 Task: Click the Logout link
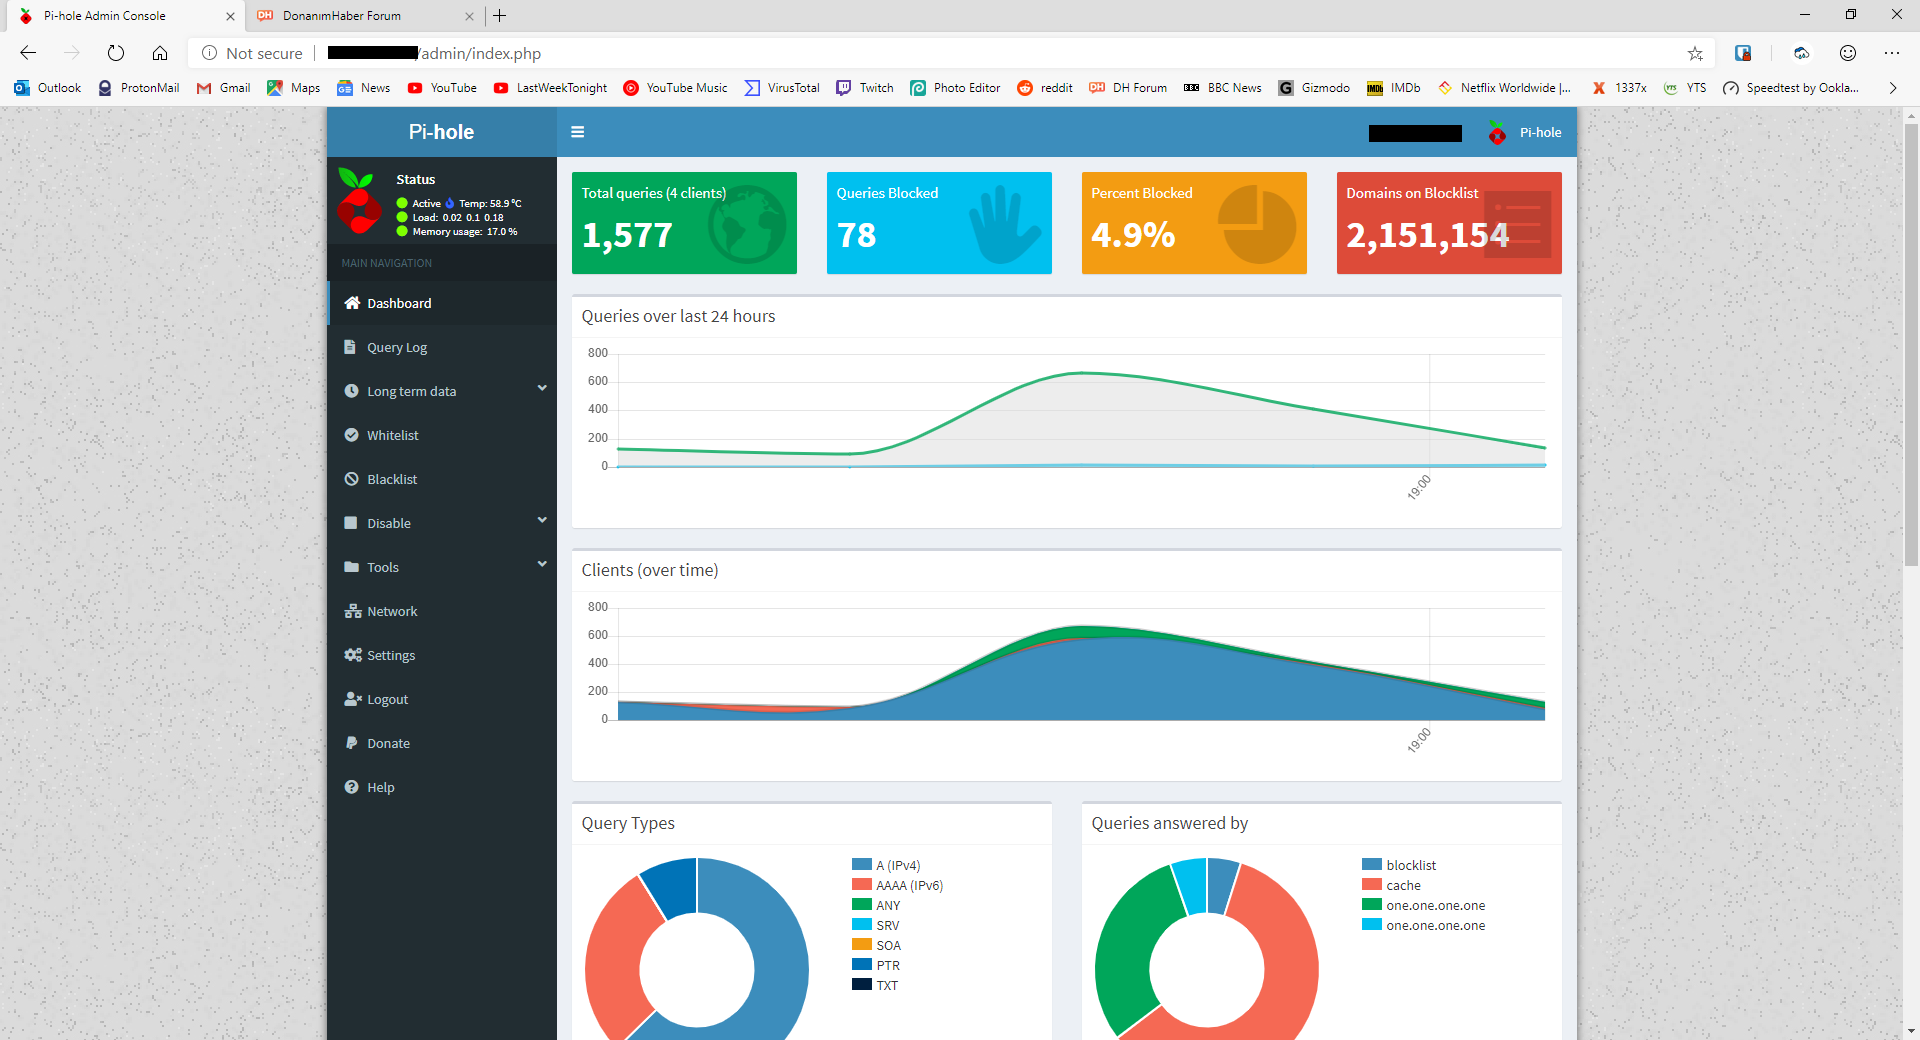(x=442, y=699)
